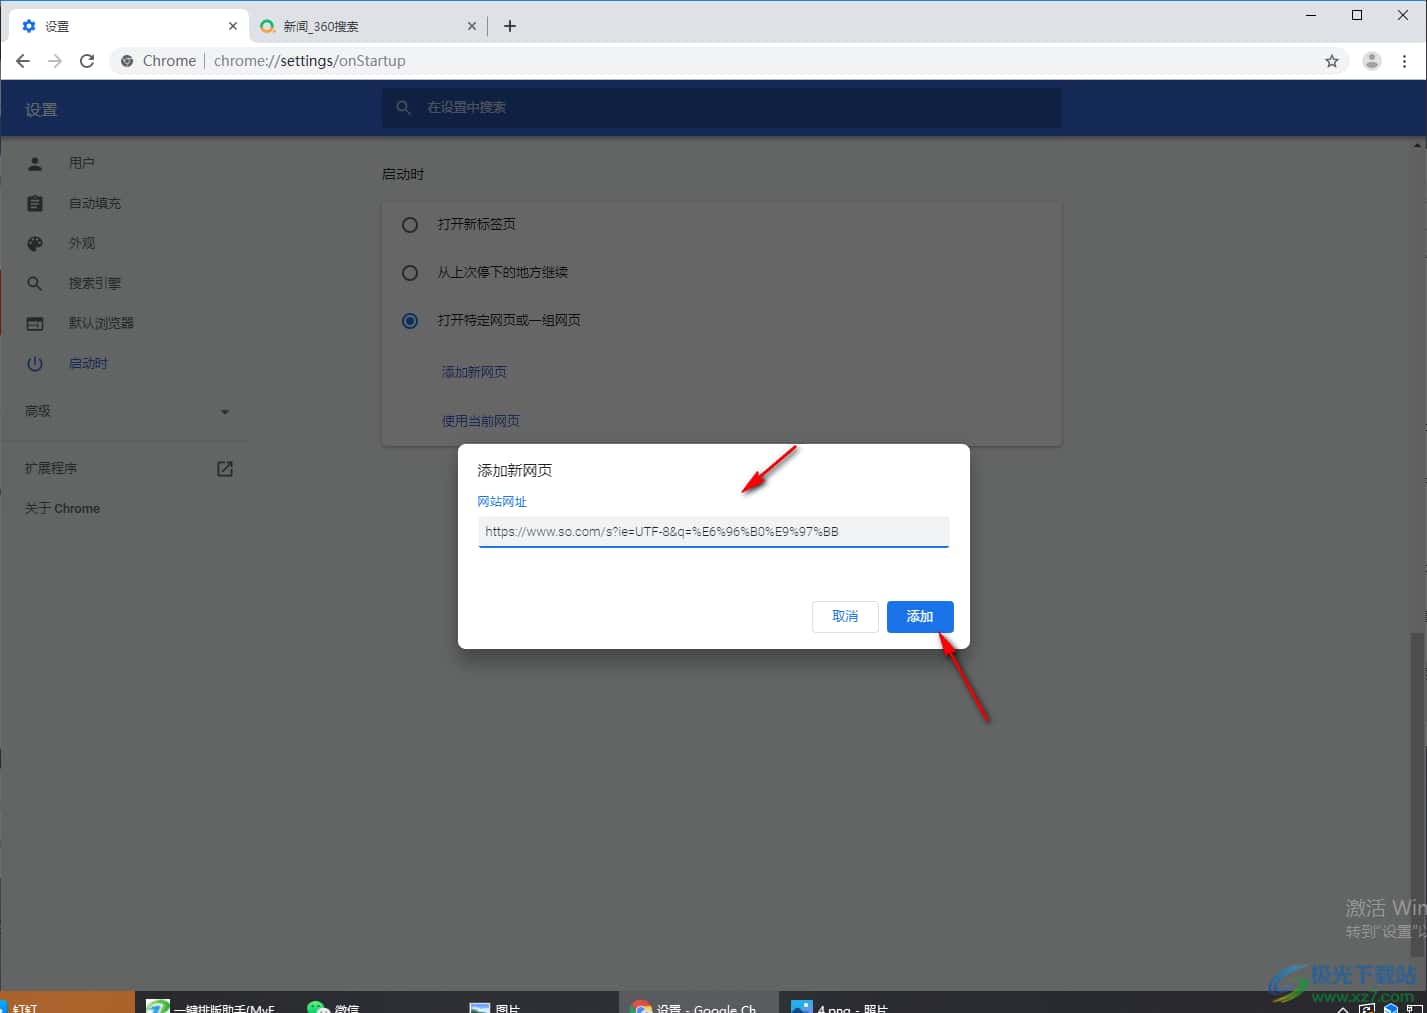Click the 取消 button in the dialog
The height and width of the screenshot is (1013, 1427).
coord(845,616)
